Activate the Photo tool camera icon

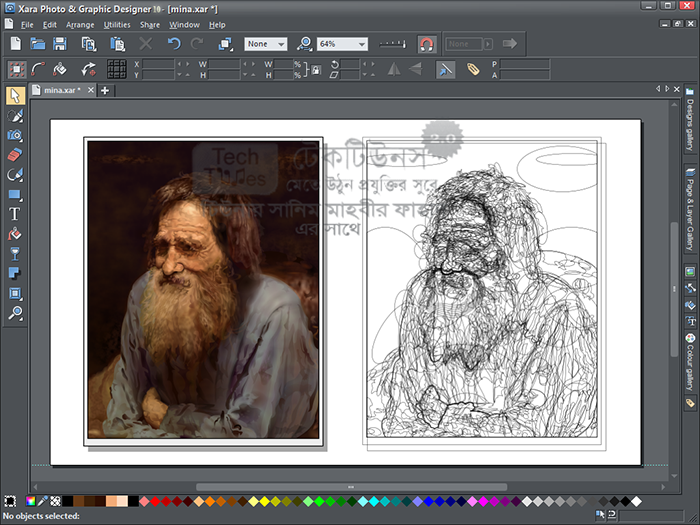point(15,135)
